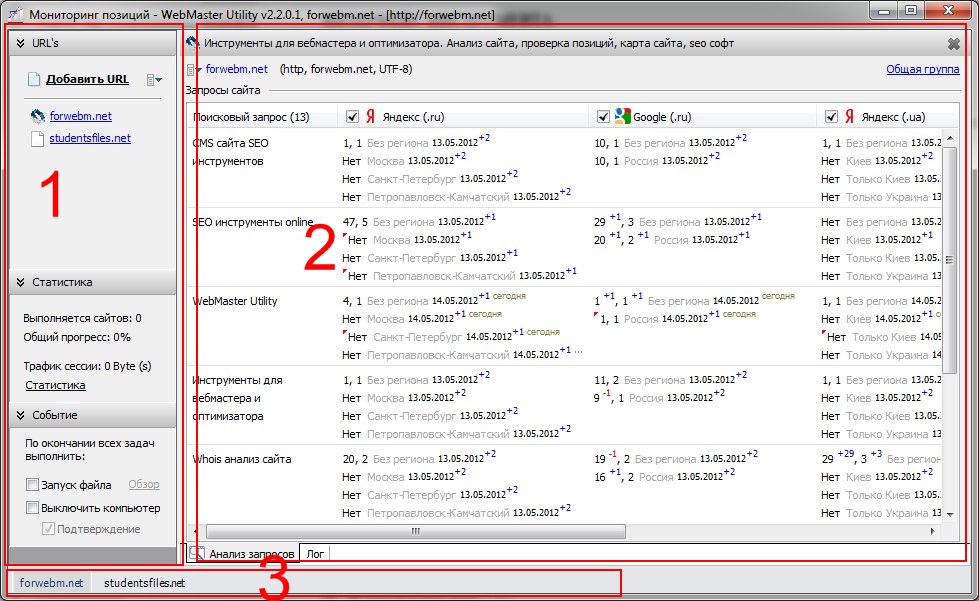This screenshot has height=601, width=979.
Task: Collapse the Статистика panel section
Action: 20,283
